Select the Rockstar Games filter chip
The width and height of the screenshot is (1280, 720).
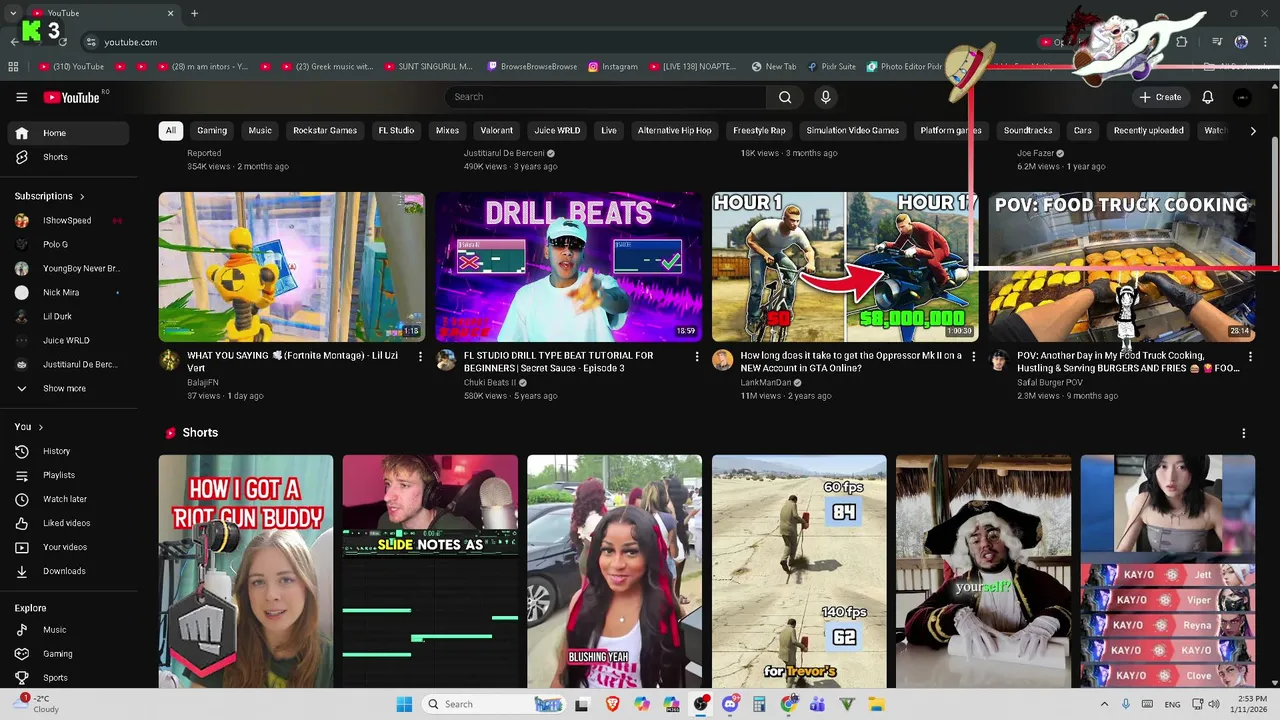325,130
